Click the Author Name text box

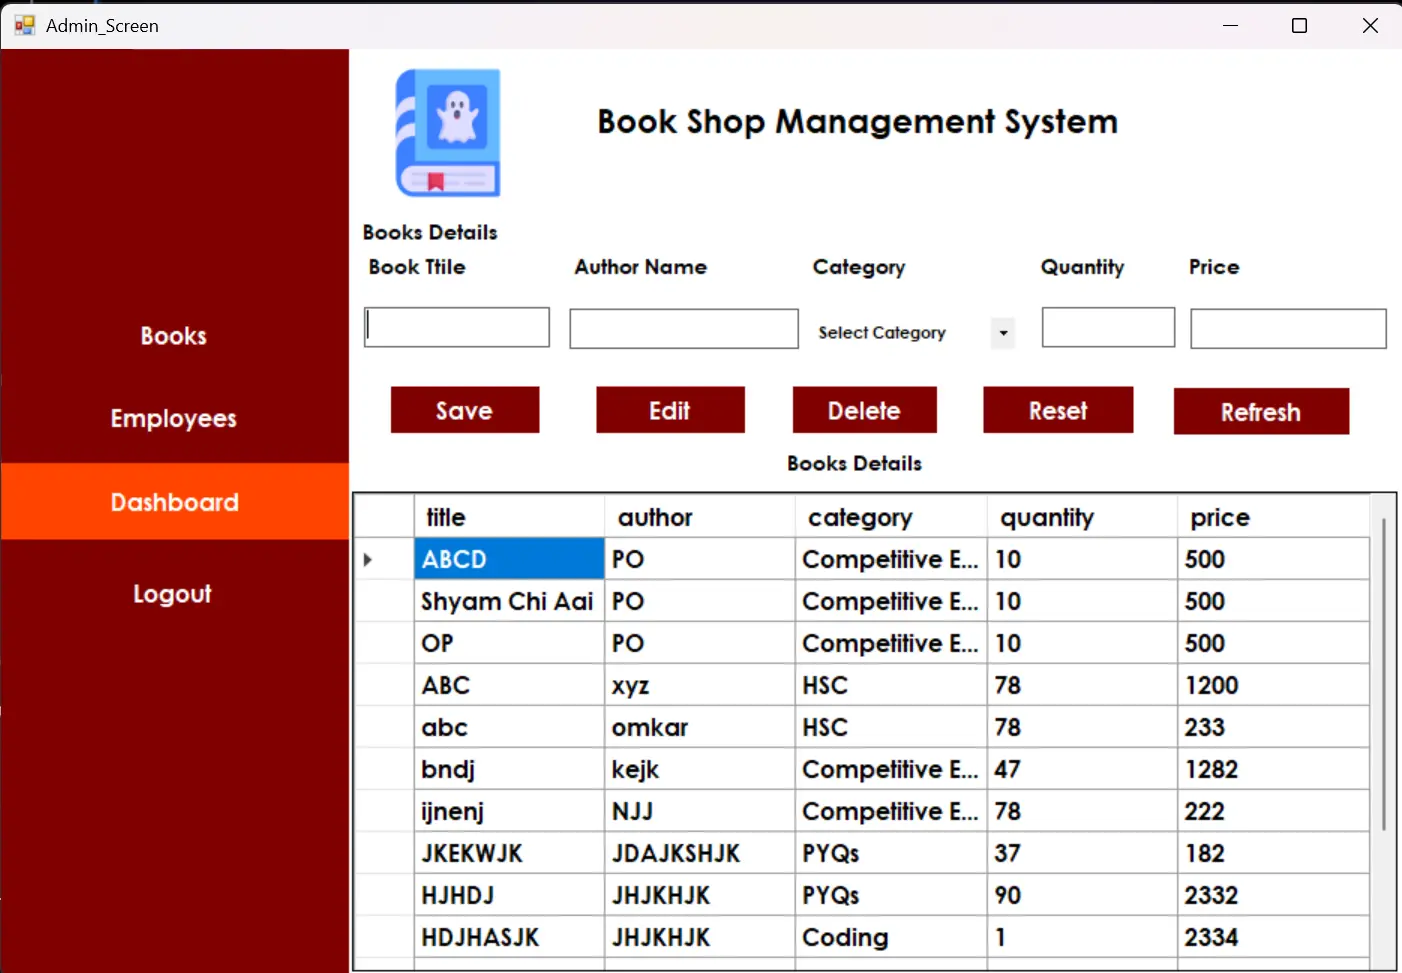pos(683,329)
